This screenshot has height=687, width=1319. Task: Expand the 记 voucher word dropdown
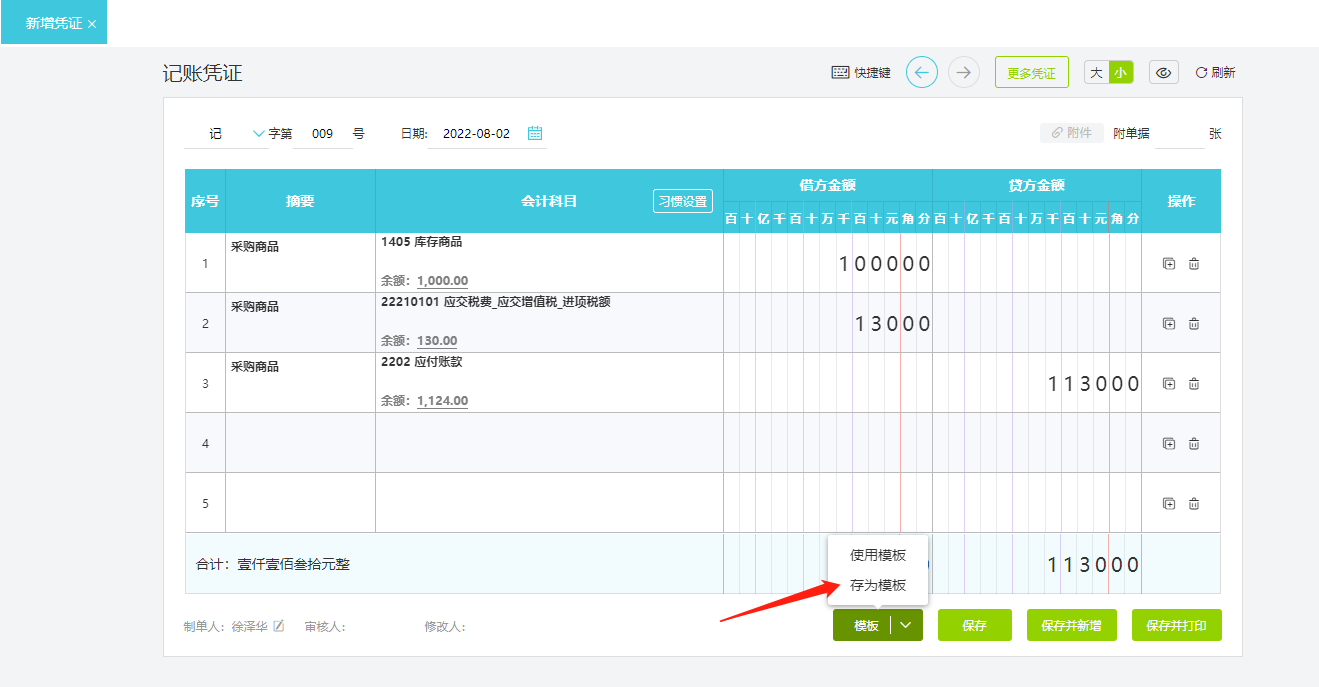point(259,133)
